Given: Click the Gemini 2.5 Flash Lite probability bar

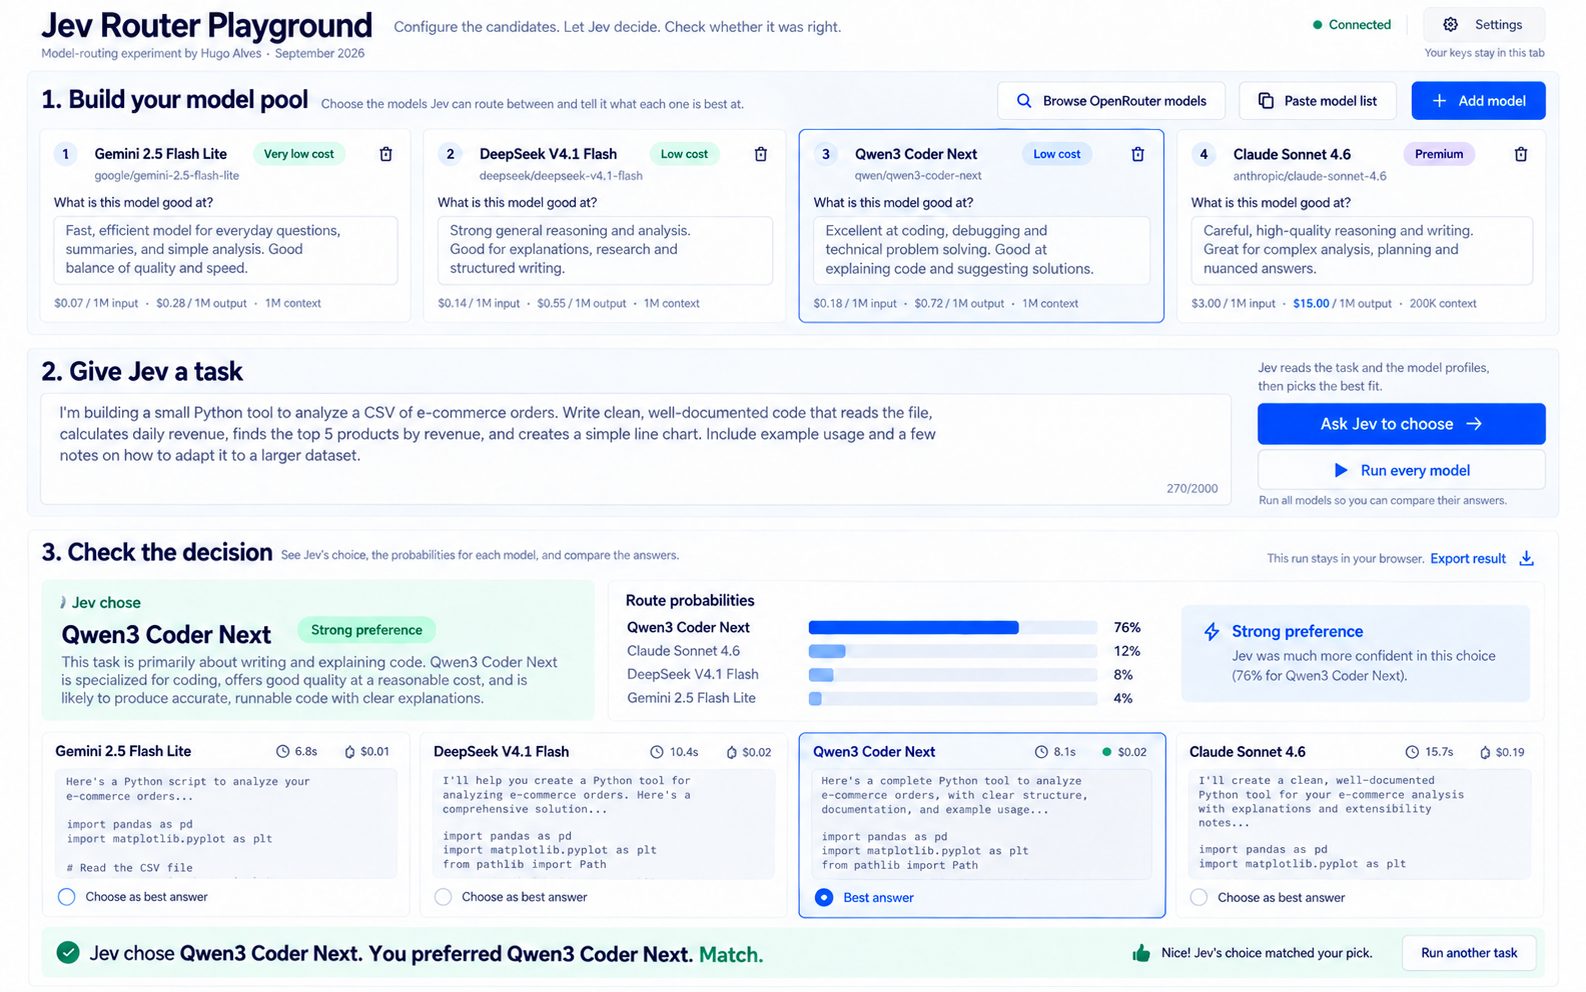Looking at the screenshot, I should pyautogui.click(x=952, y=698).
